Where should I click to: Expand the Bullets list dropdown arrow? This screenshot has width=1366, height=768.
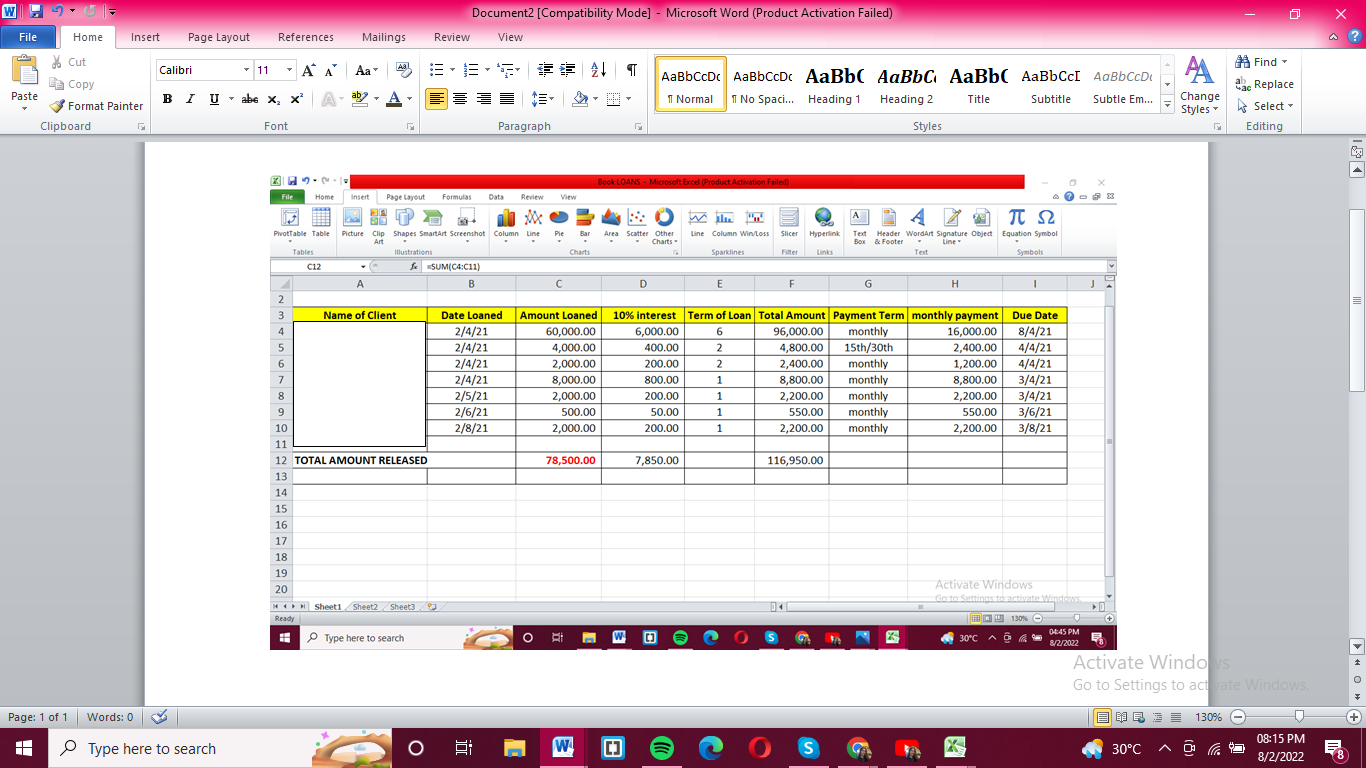click(454, 70)
